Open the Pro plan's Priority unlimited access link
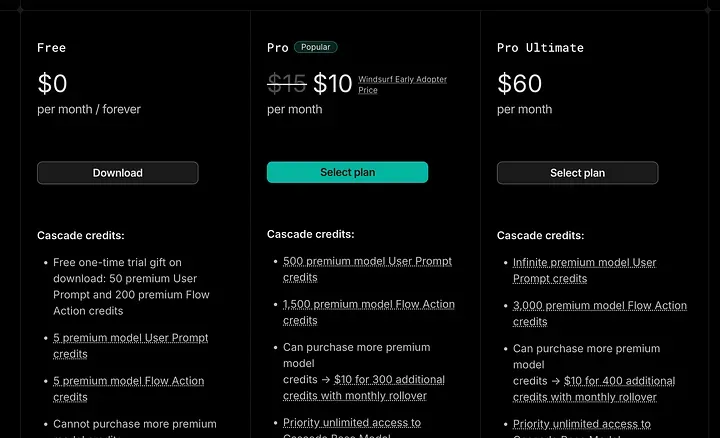This screenshot has height=438, width=720. tap(351, 423)
